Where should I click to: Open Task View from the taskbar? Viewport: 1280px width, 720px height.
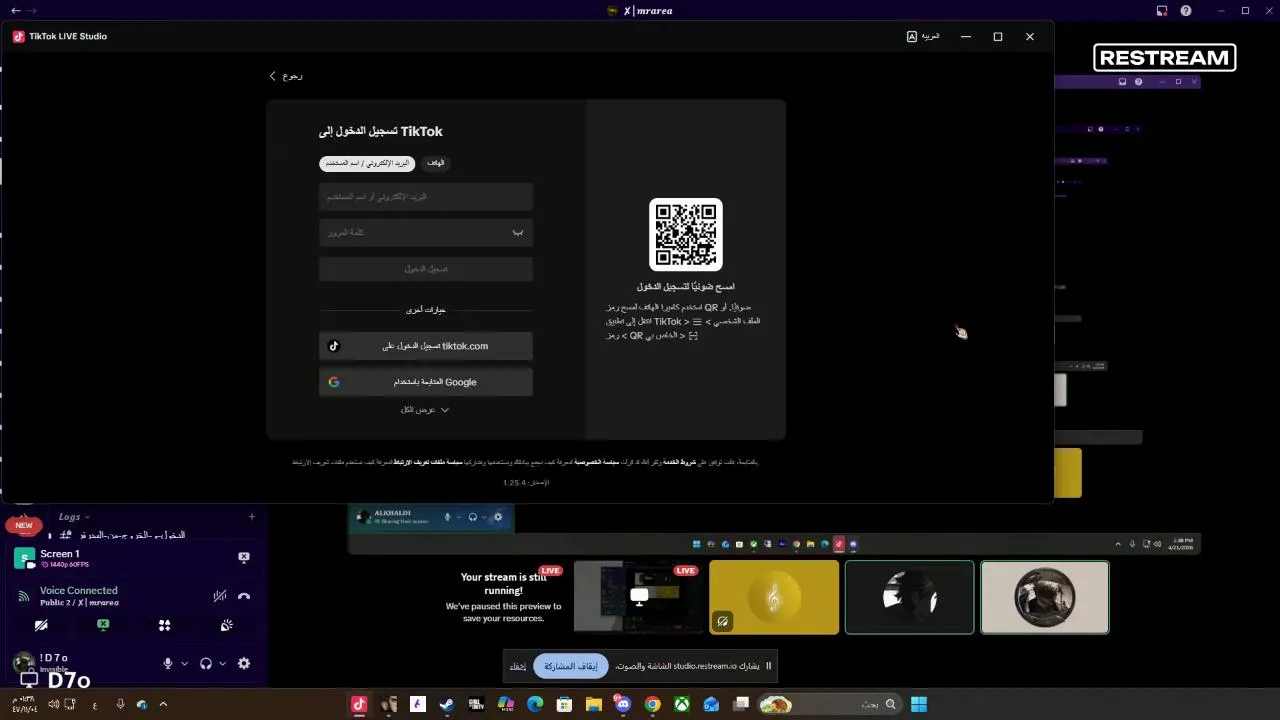click(741, 704)
